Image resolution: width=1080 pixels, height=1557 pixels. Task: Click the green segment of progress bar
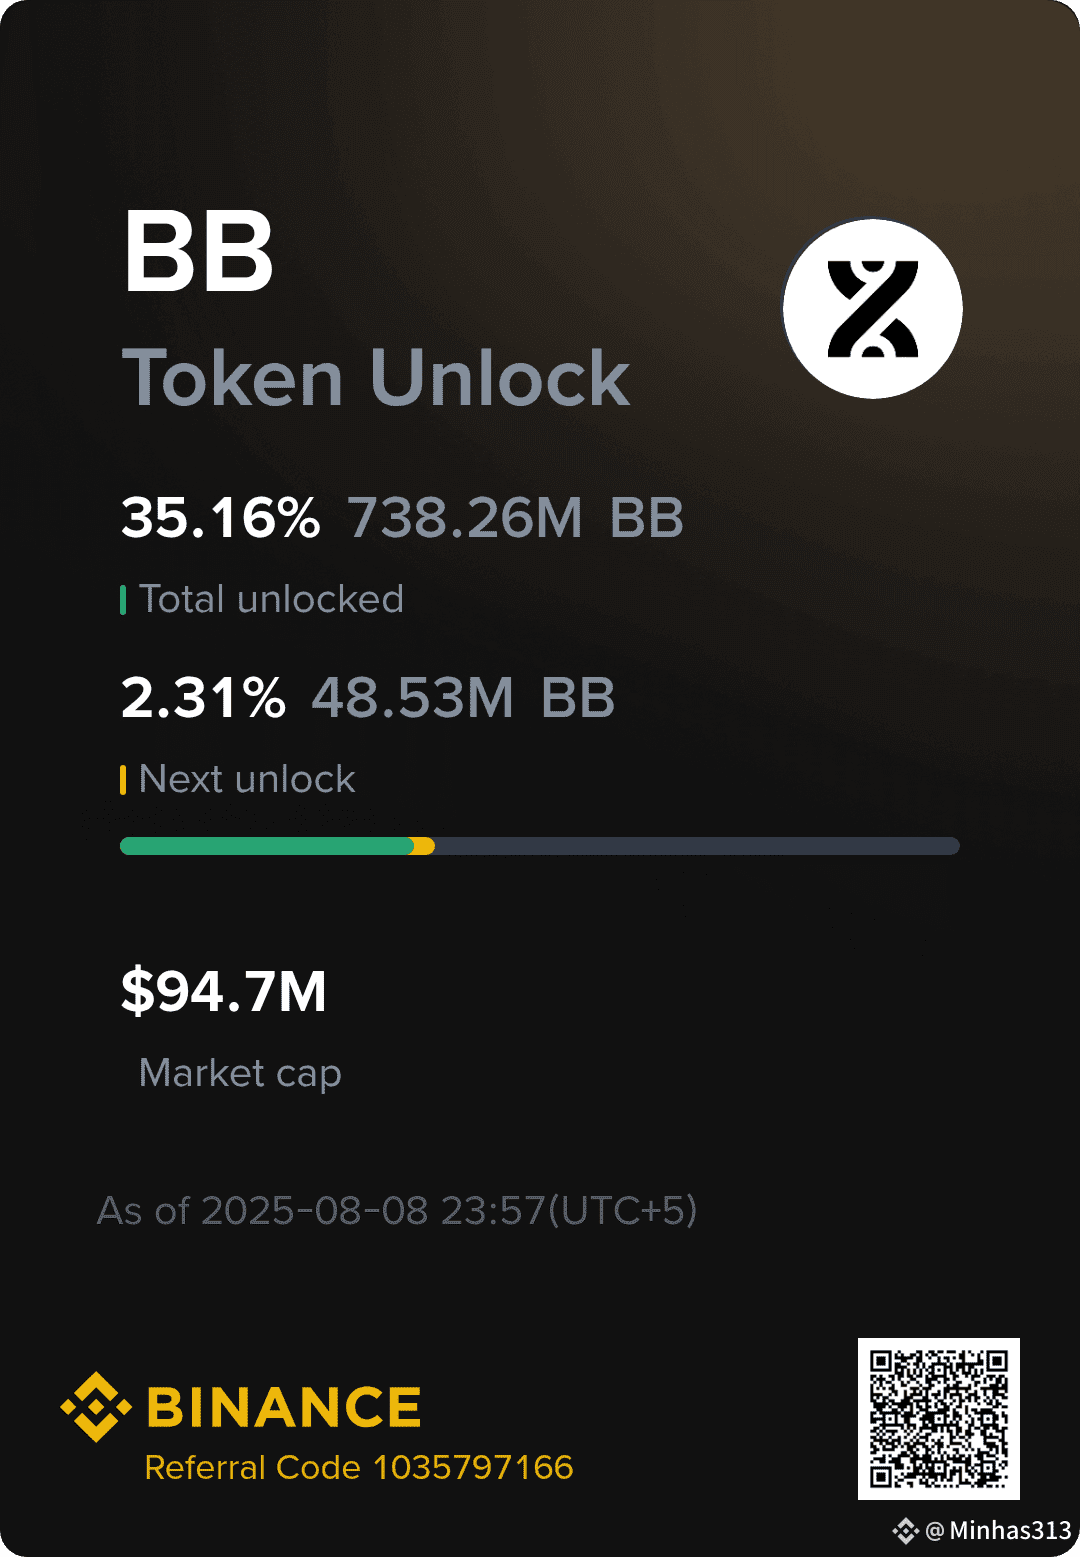click(267, 846)
